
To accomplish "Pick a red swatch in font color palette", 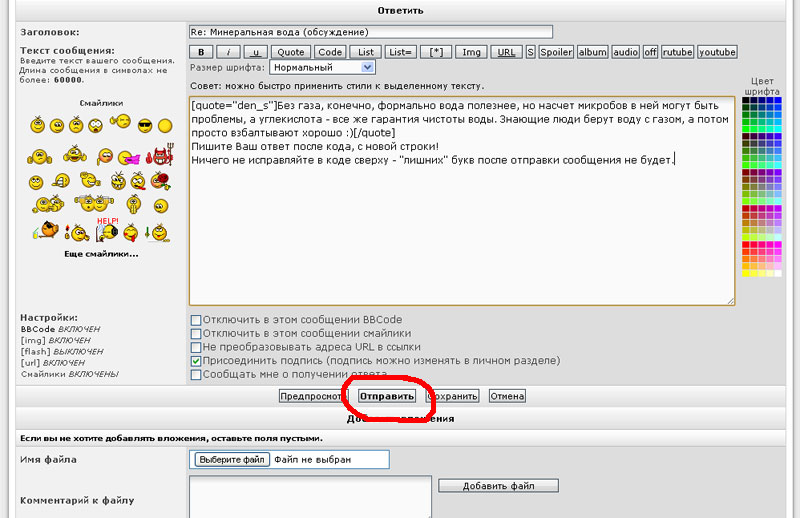I will pyautogui.click(x=745, y=245).
